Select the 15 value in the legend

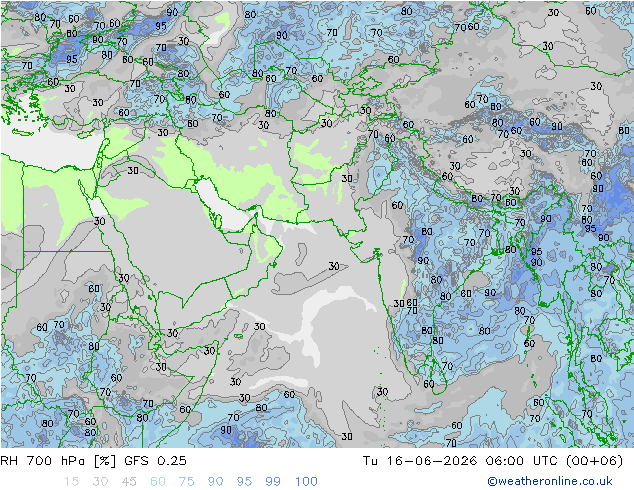71,482
